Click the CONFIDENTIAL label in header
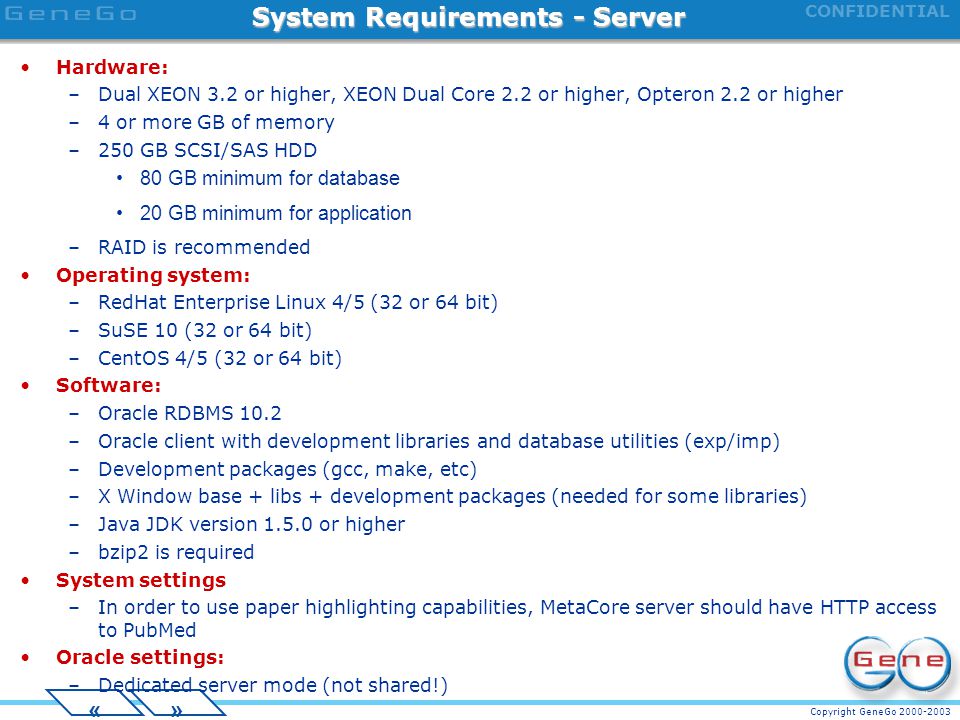 coord(877,12)
